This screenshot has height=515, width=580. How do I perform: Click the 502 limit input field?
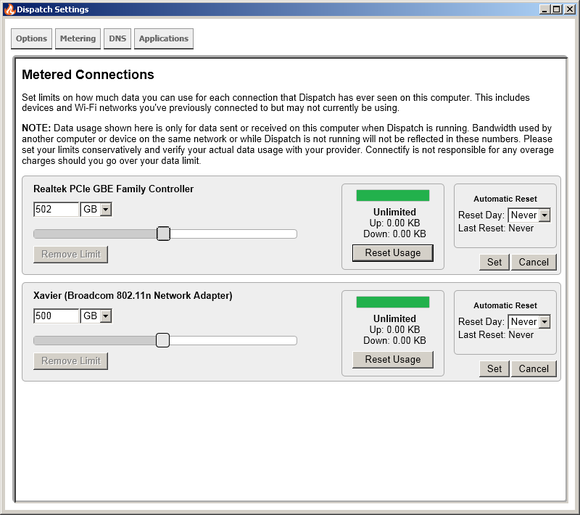tap(56, 209)
